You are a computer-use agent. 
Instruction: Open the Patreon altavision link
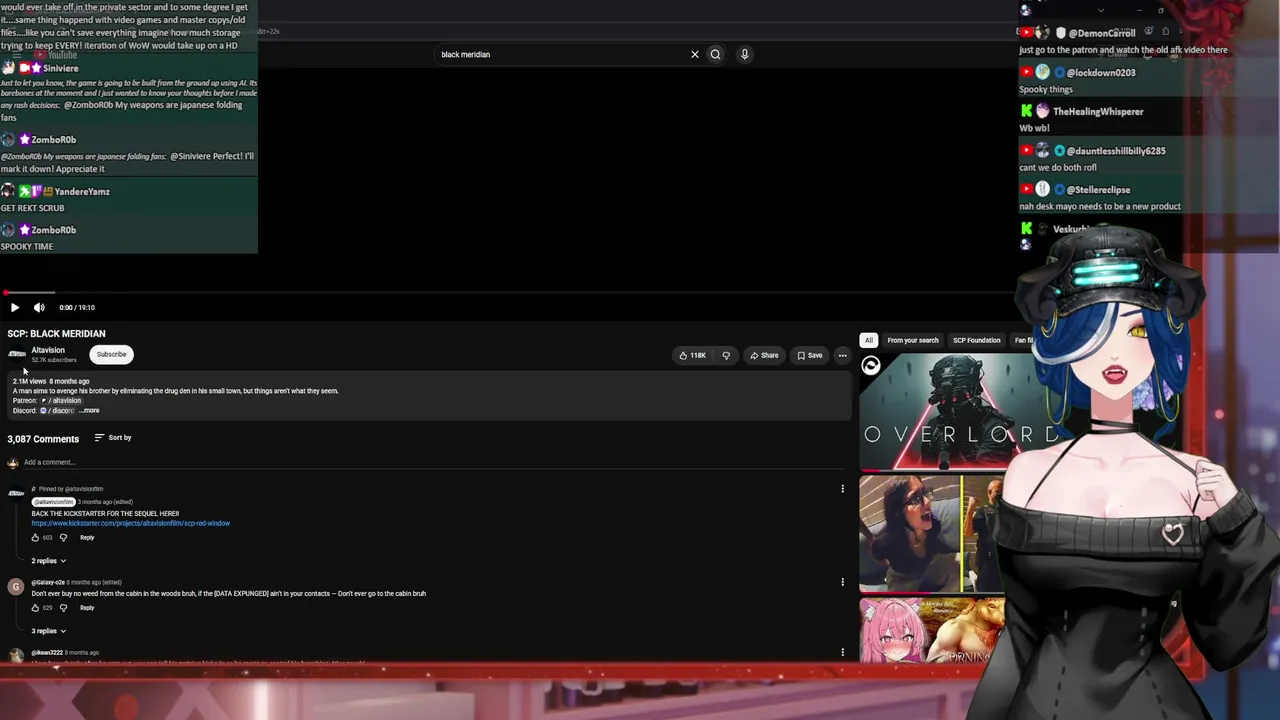62,400
